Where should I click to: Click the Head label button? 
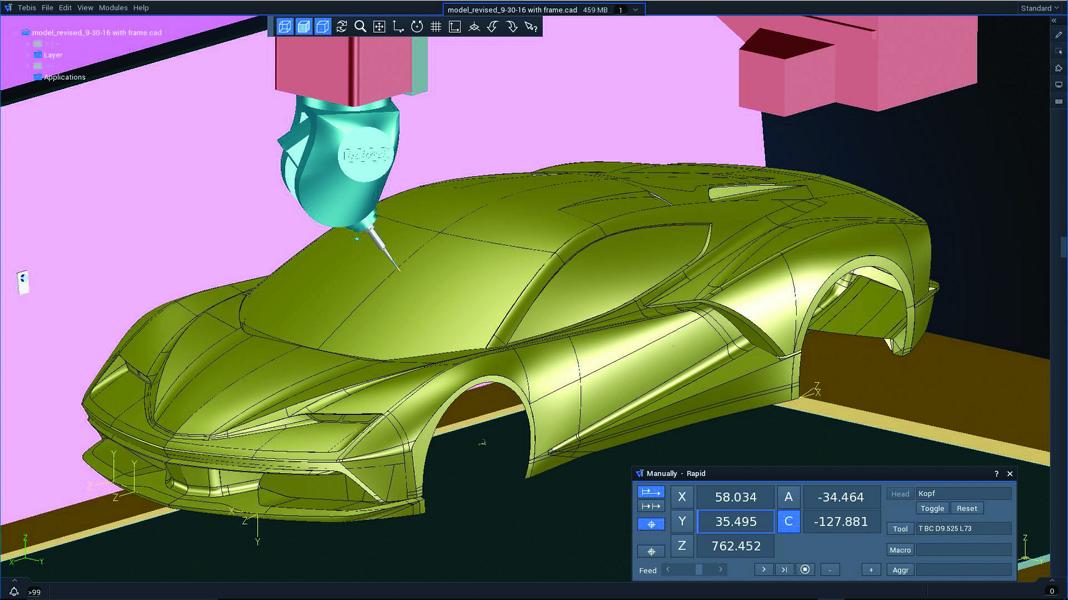coord(900,494)
